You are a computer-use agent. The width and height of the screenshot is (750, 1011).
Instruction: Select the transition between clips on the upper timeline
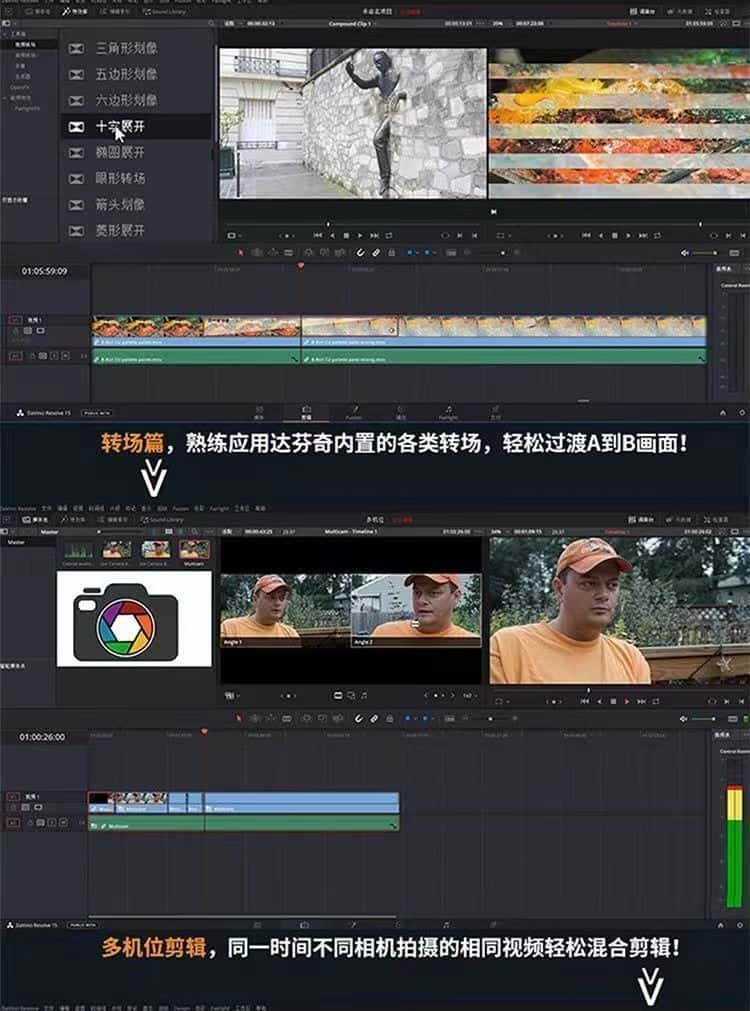pyautogui.click(x=301, y=326)
